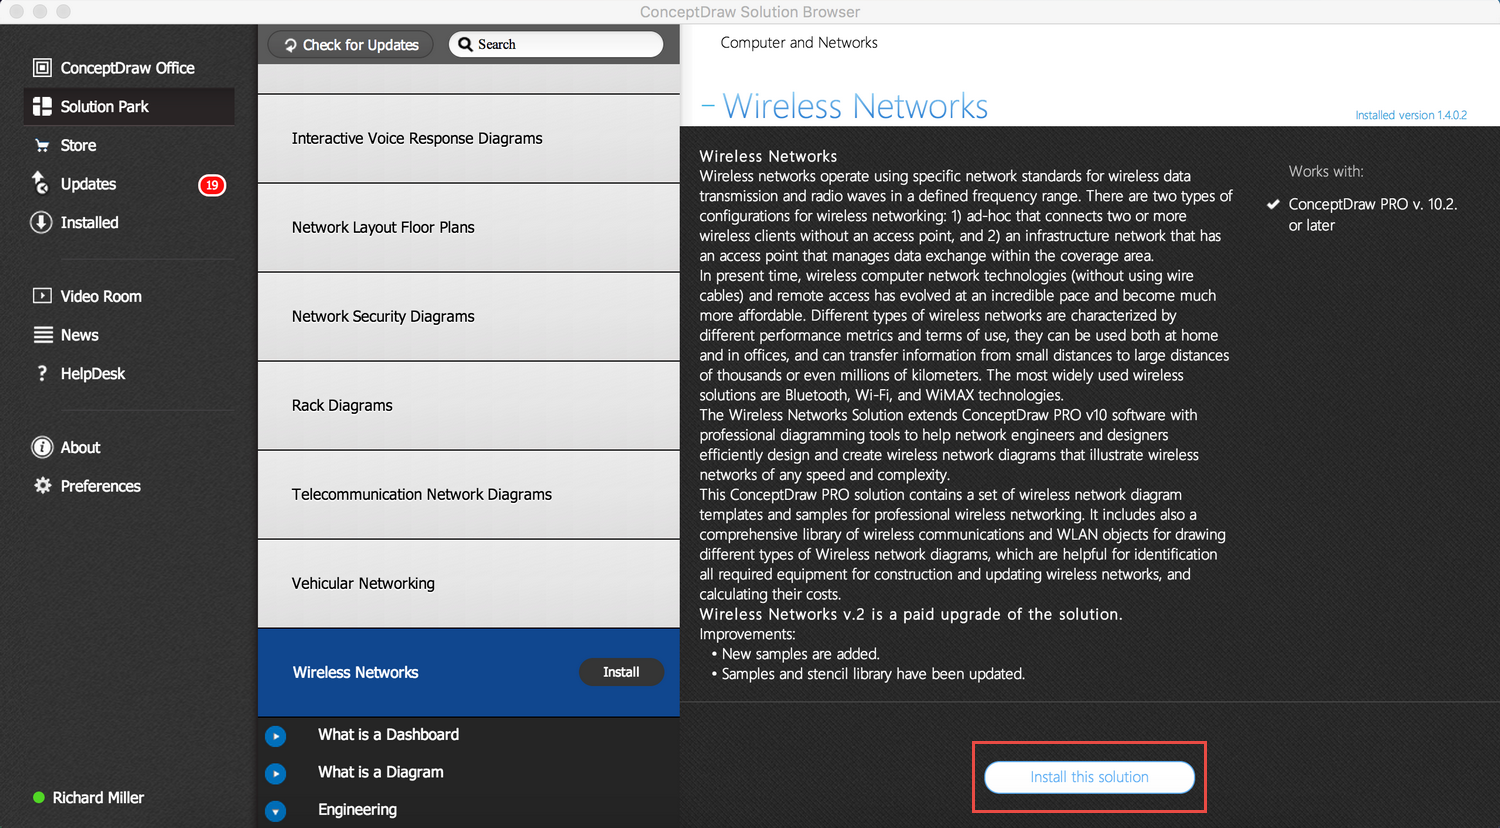Click the green status dot by Richard Miller
This screenshot has height=828, width=1500.
[39, 797]
